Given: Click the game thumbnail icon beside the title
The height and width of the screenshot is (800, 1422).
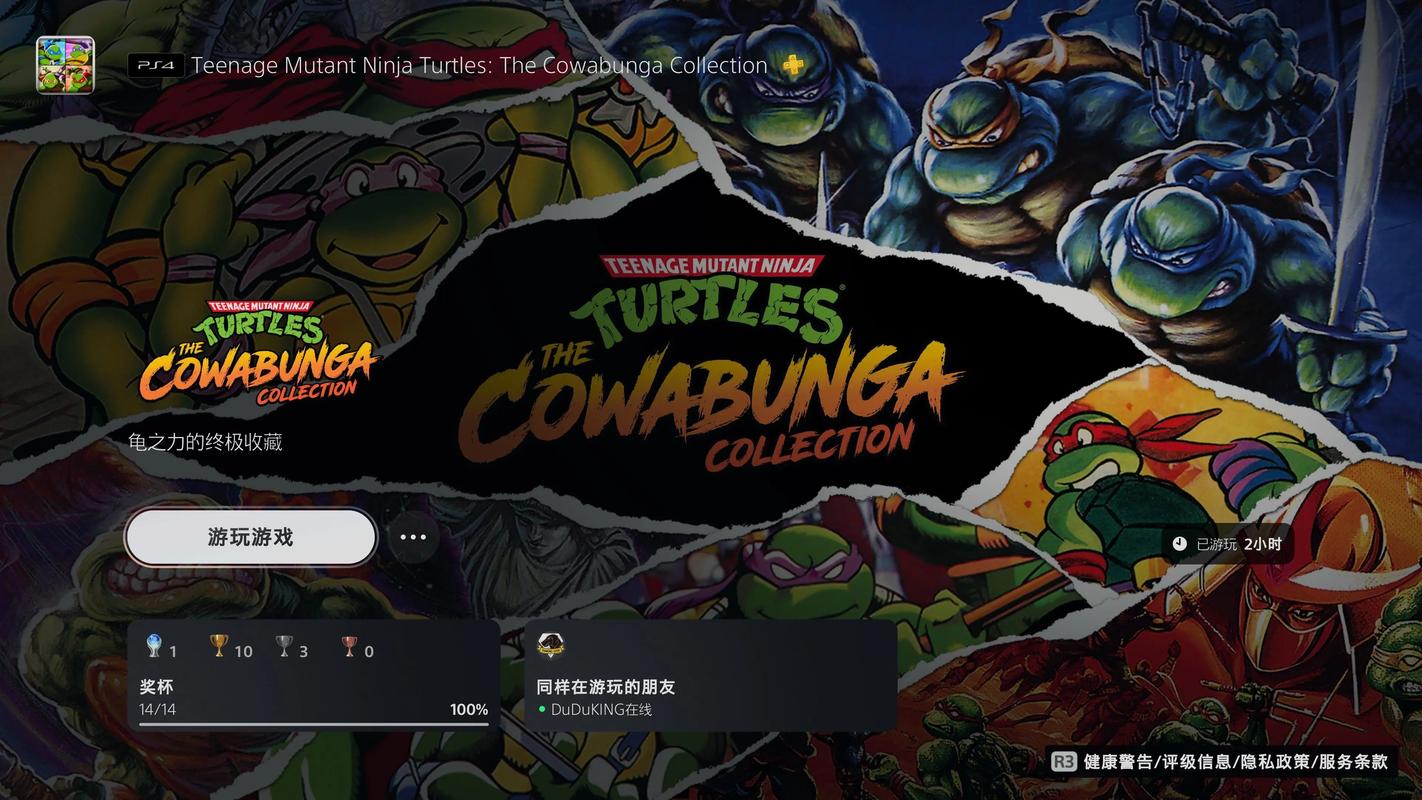Looking at the screenshot, I should (65, 65).
